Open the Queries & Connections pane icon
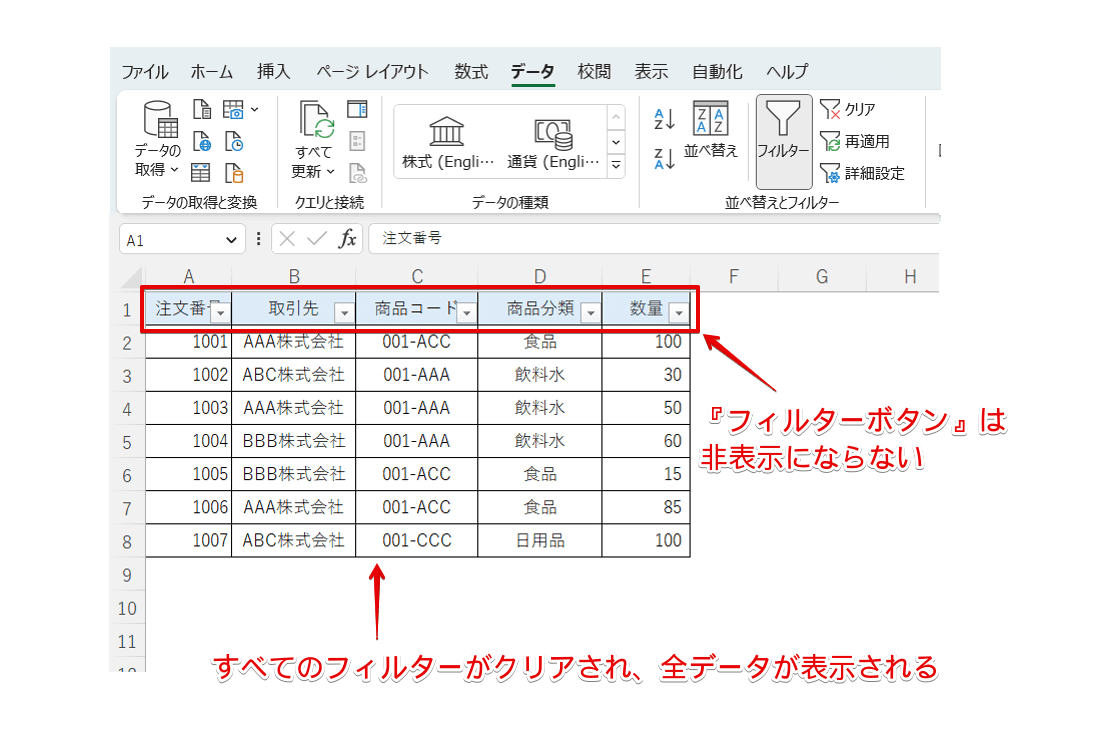Screen dimensions: 1100x750 357,109
